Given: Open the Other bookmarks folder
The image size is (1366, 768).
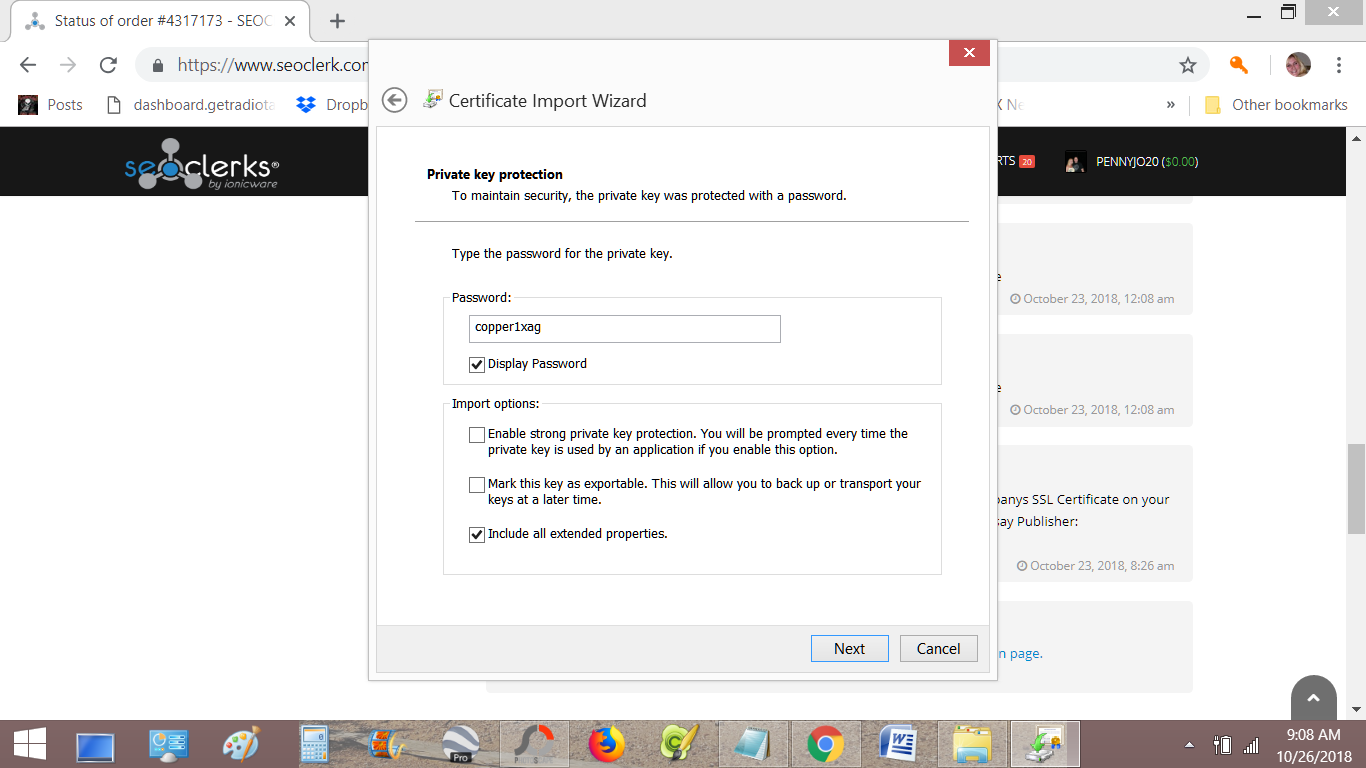Looking at the screenshot, I should point(1276,105).
